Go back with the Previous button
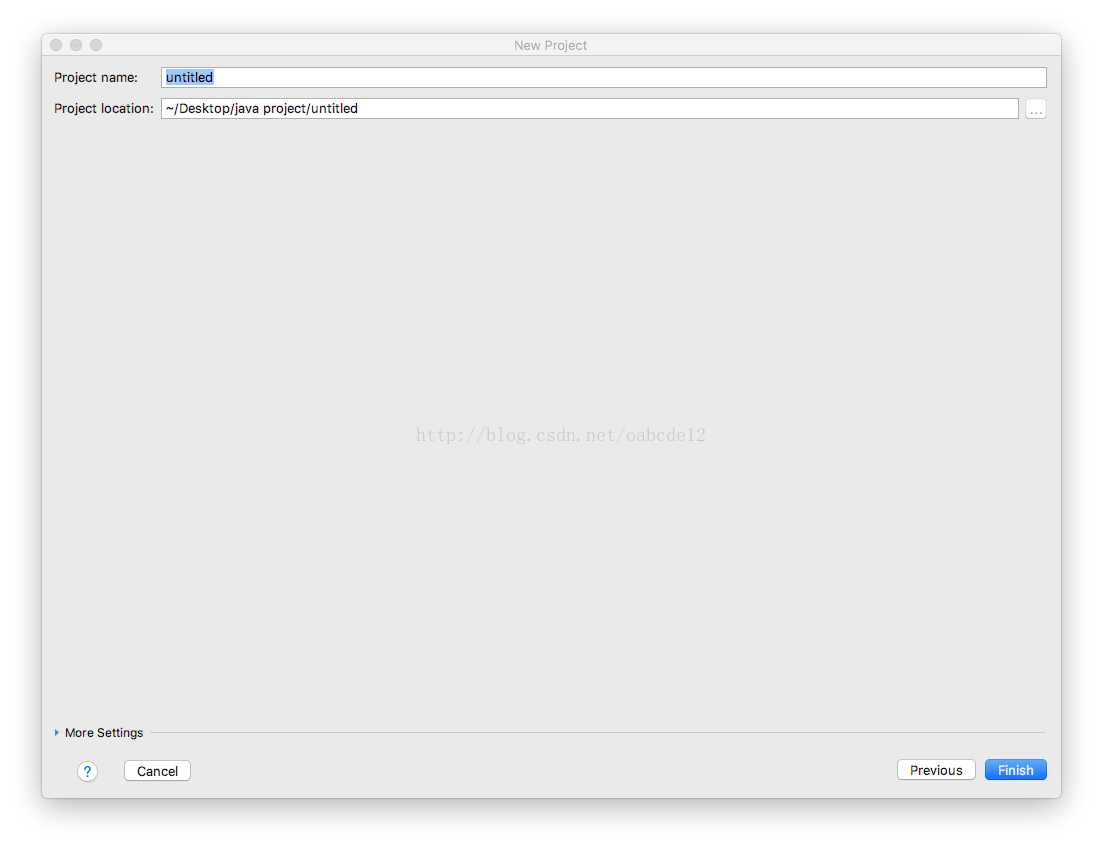Viewport: 1103px width, 848px height. click(x=936, y=770)
